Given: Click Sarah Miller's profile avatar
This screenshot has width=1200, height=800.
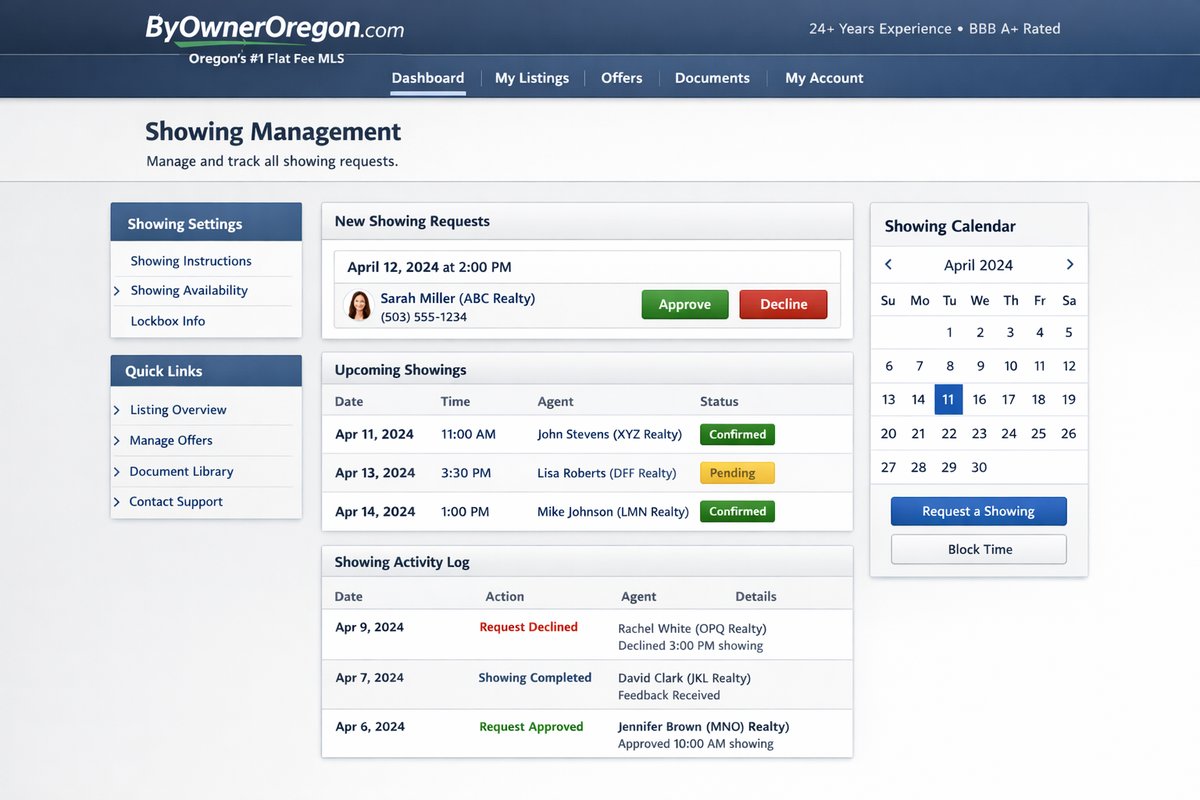Looking at the screenshot, I should tap(358, 304).
